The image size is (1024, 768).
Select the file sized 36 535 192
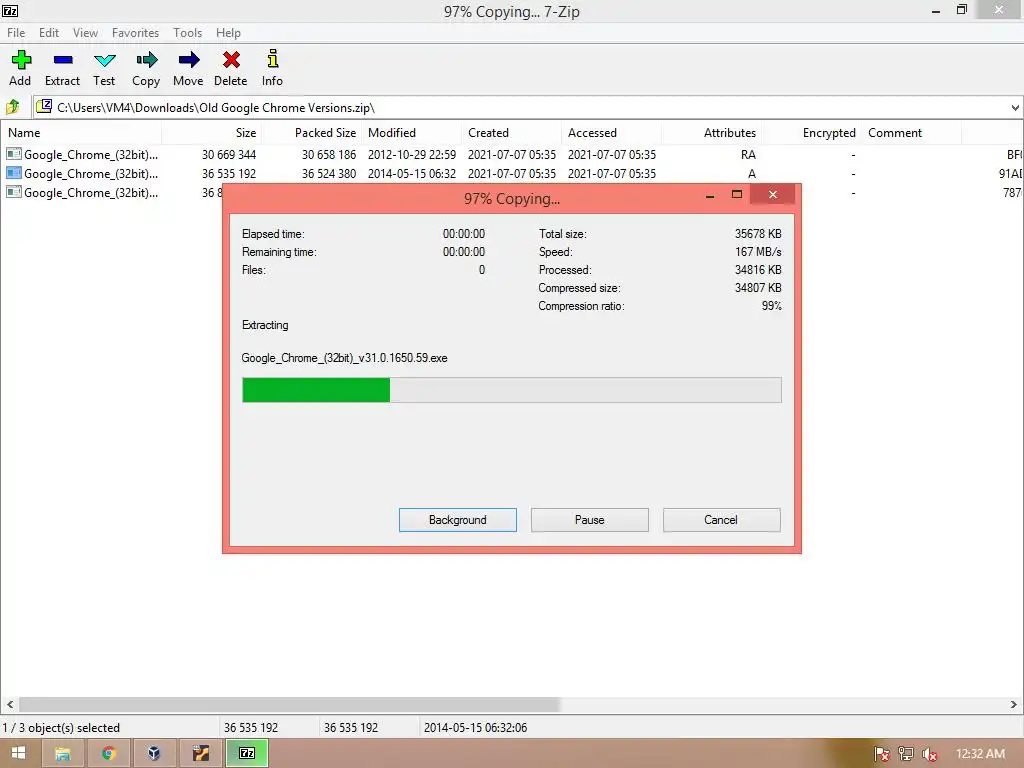tap(511, 174)
